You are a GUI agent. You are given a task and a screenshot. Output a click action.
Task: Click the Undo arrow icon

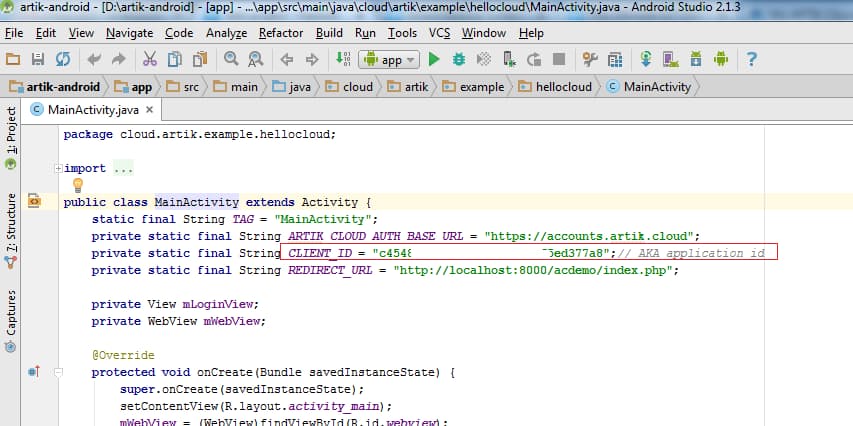point(94,59)
